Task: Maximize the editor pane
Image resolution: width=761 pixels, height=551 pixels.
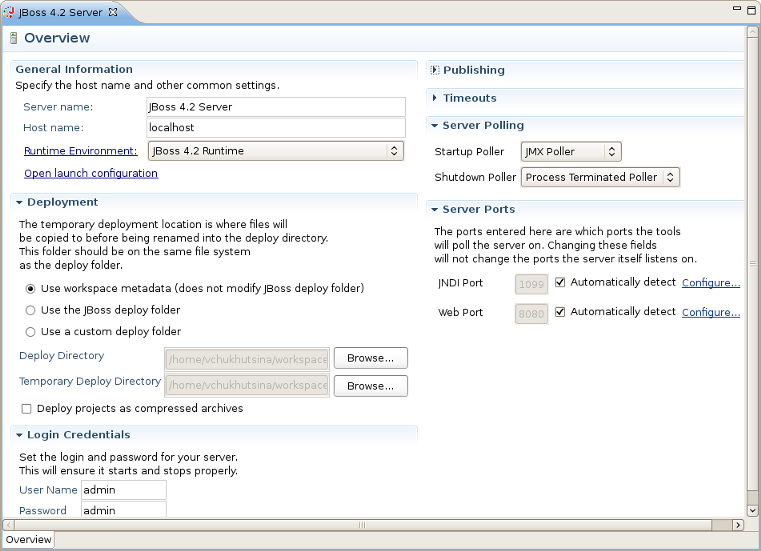Action: 749,9
